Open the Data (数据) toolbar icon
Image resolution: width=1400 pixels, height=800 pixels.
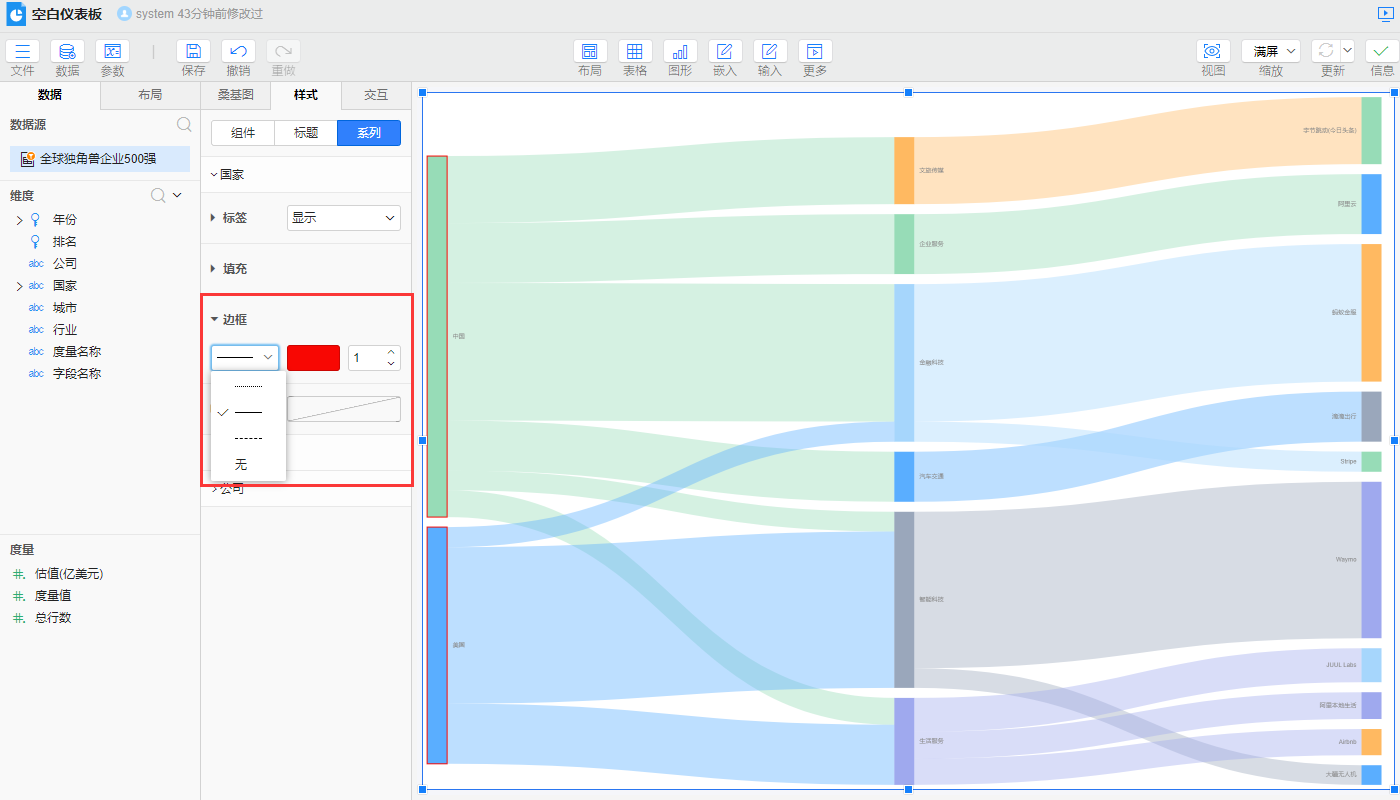click(x=67, y=52)
